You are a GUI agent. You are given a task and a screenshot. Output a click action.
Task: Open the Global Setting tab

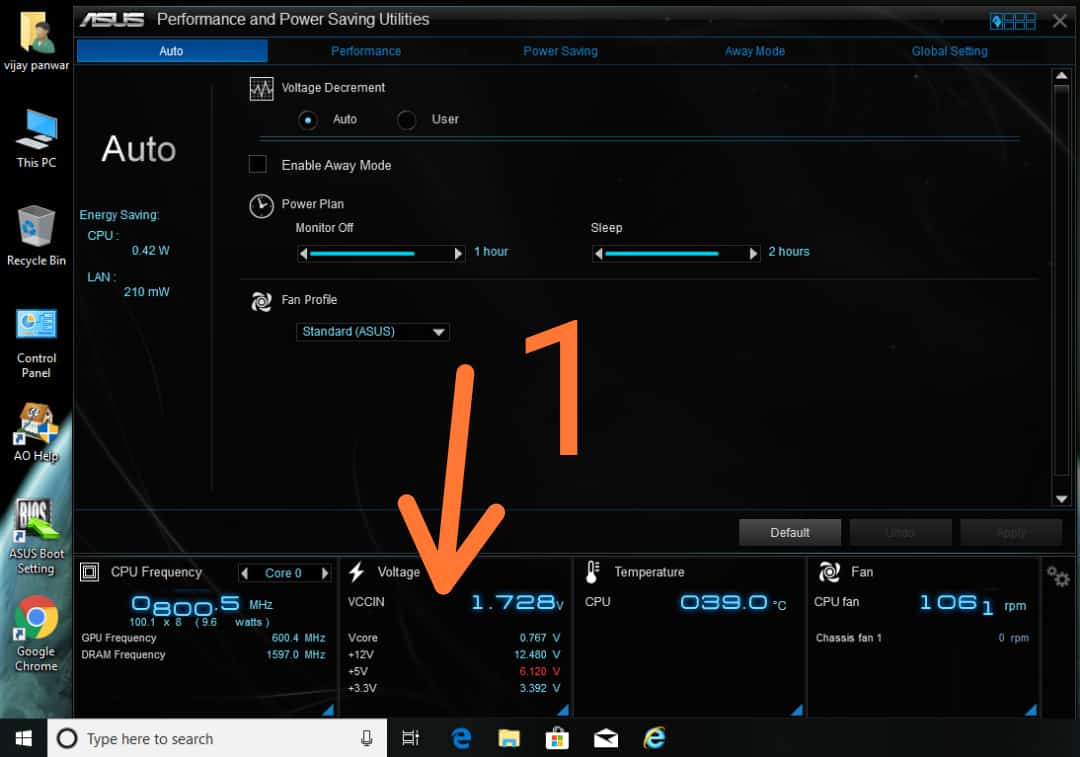(x=949, y=51)
